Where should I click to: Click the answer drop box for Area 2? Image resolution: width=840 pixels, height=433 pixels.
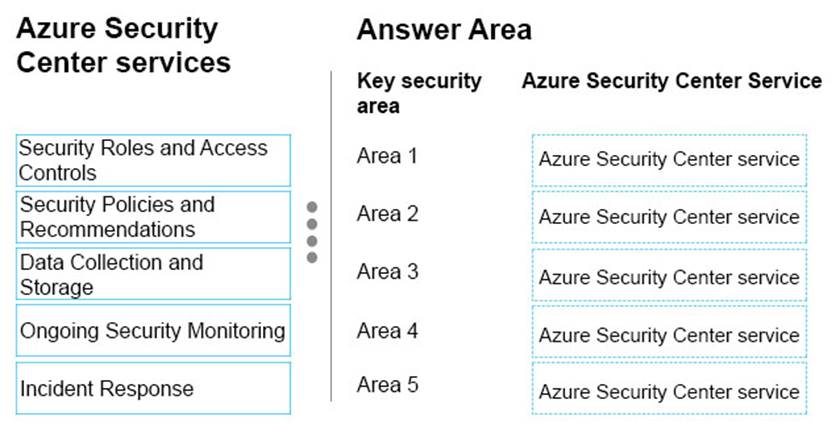click(x=669, y=217)
